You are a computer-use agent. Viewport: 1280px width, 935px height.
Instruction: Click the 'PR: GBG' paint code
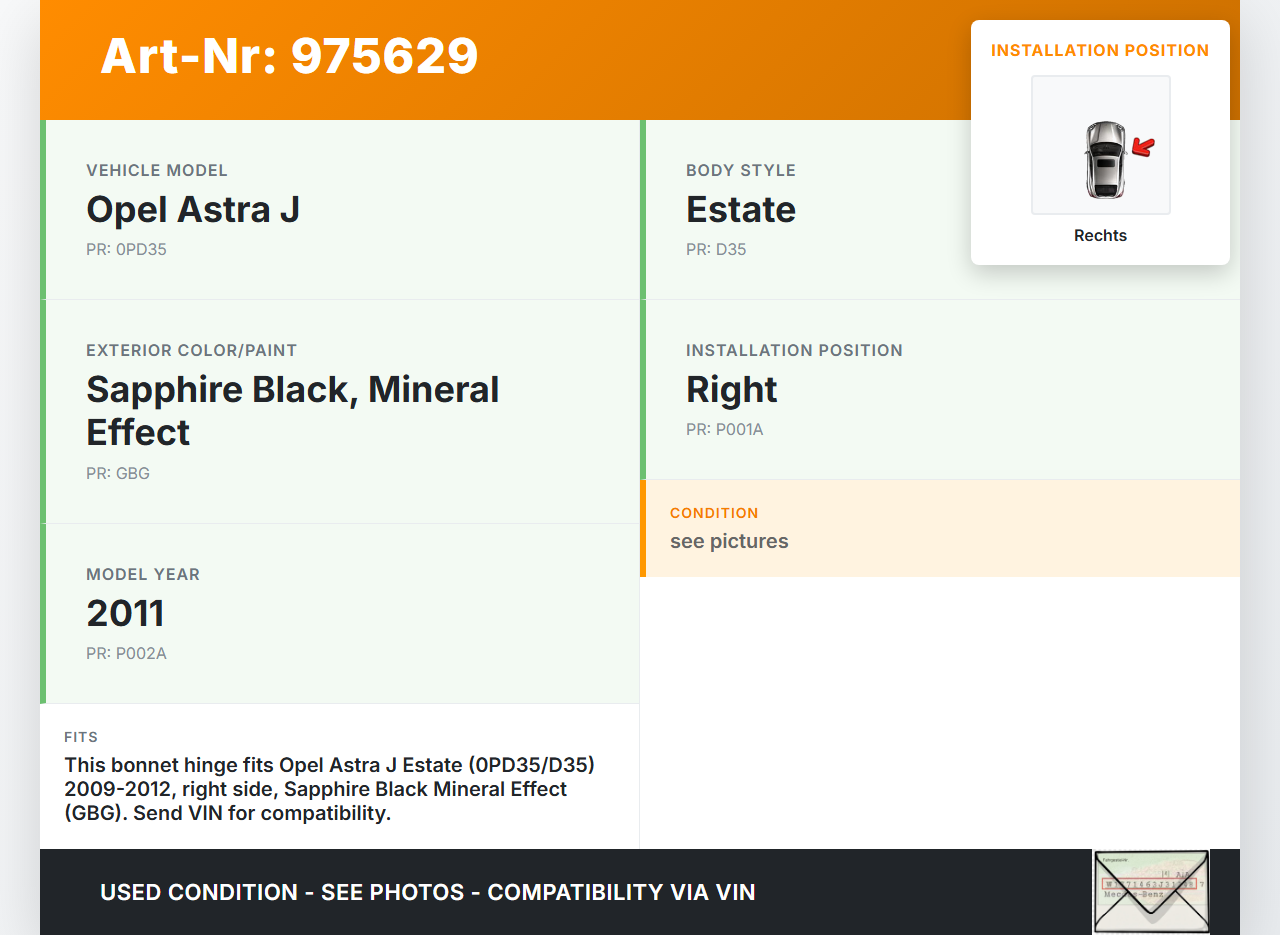118,473
